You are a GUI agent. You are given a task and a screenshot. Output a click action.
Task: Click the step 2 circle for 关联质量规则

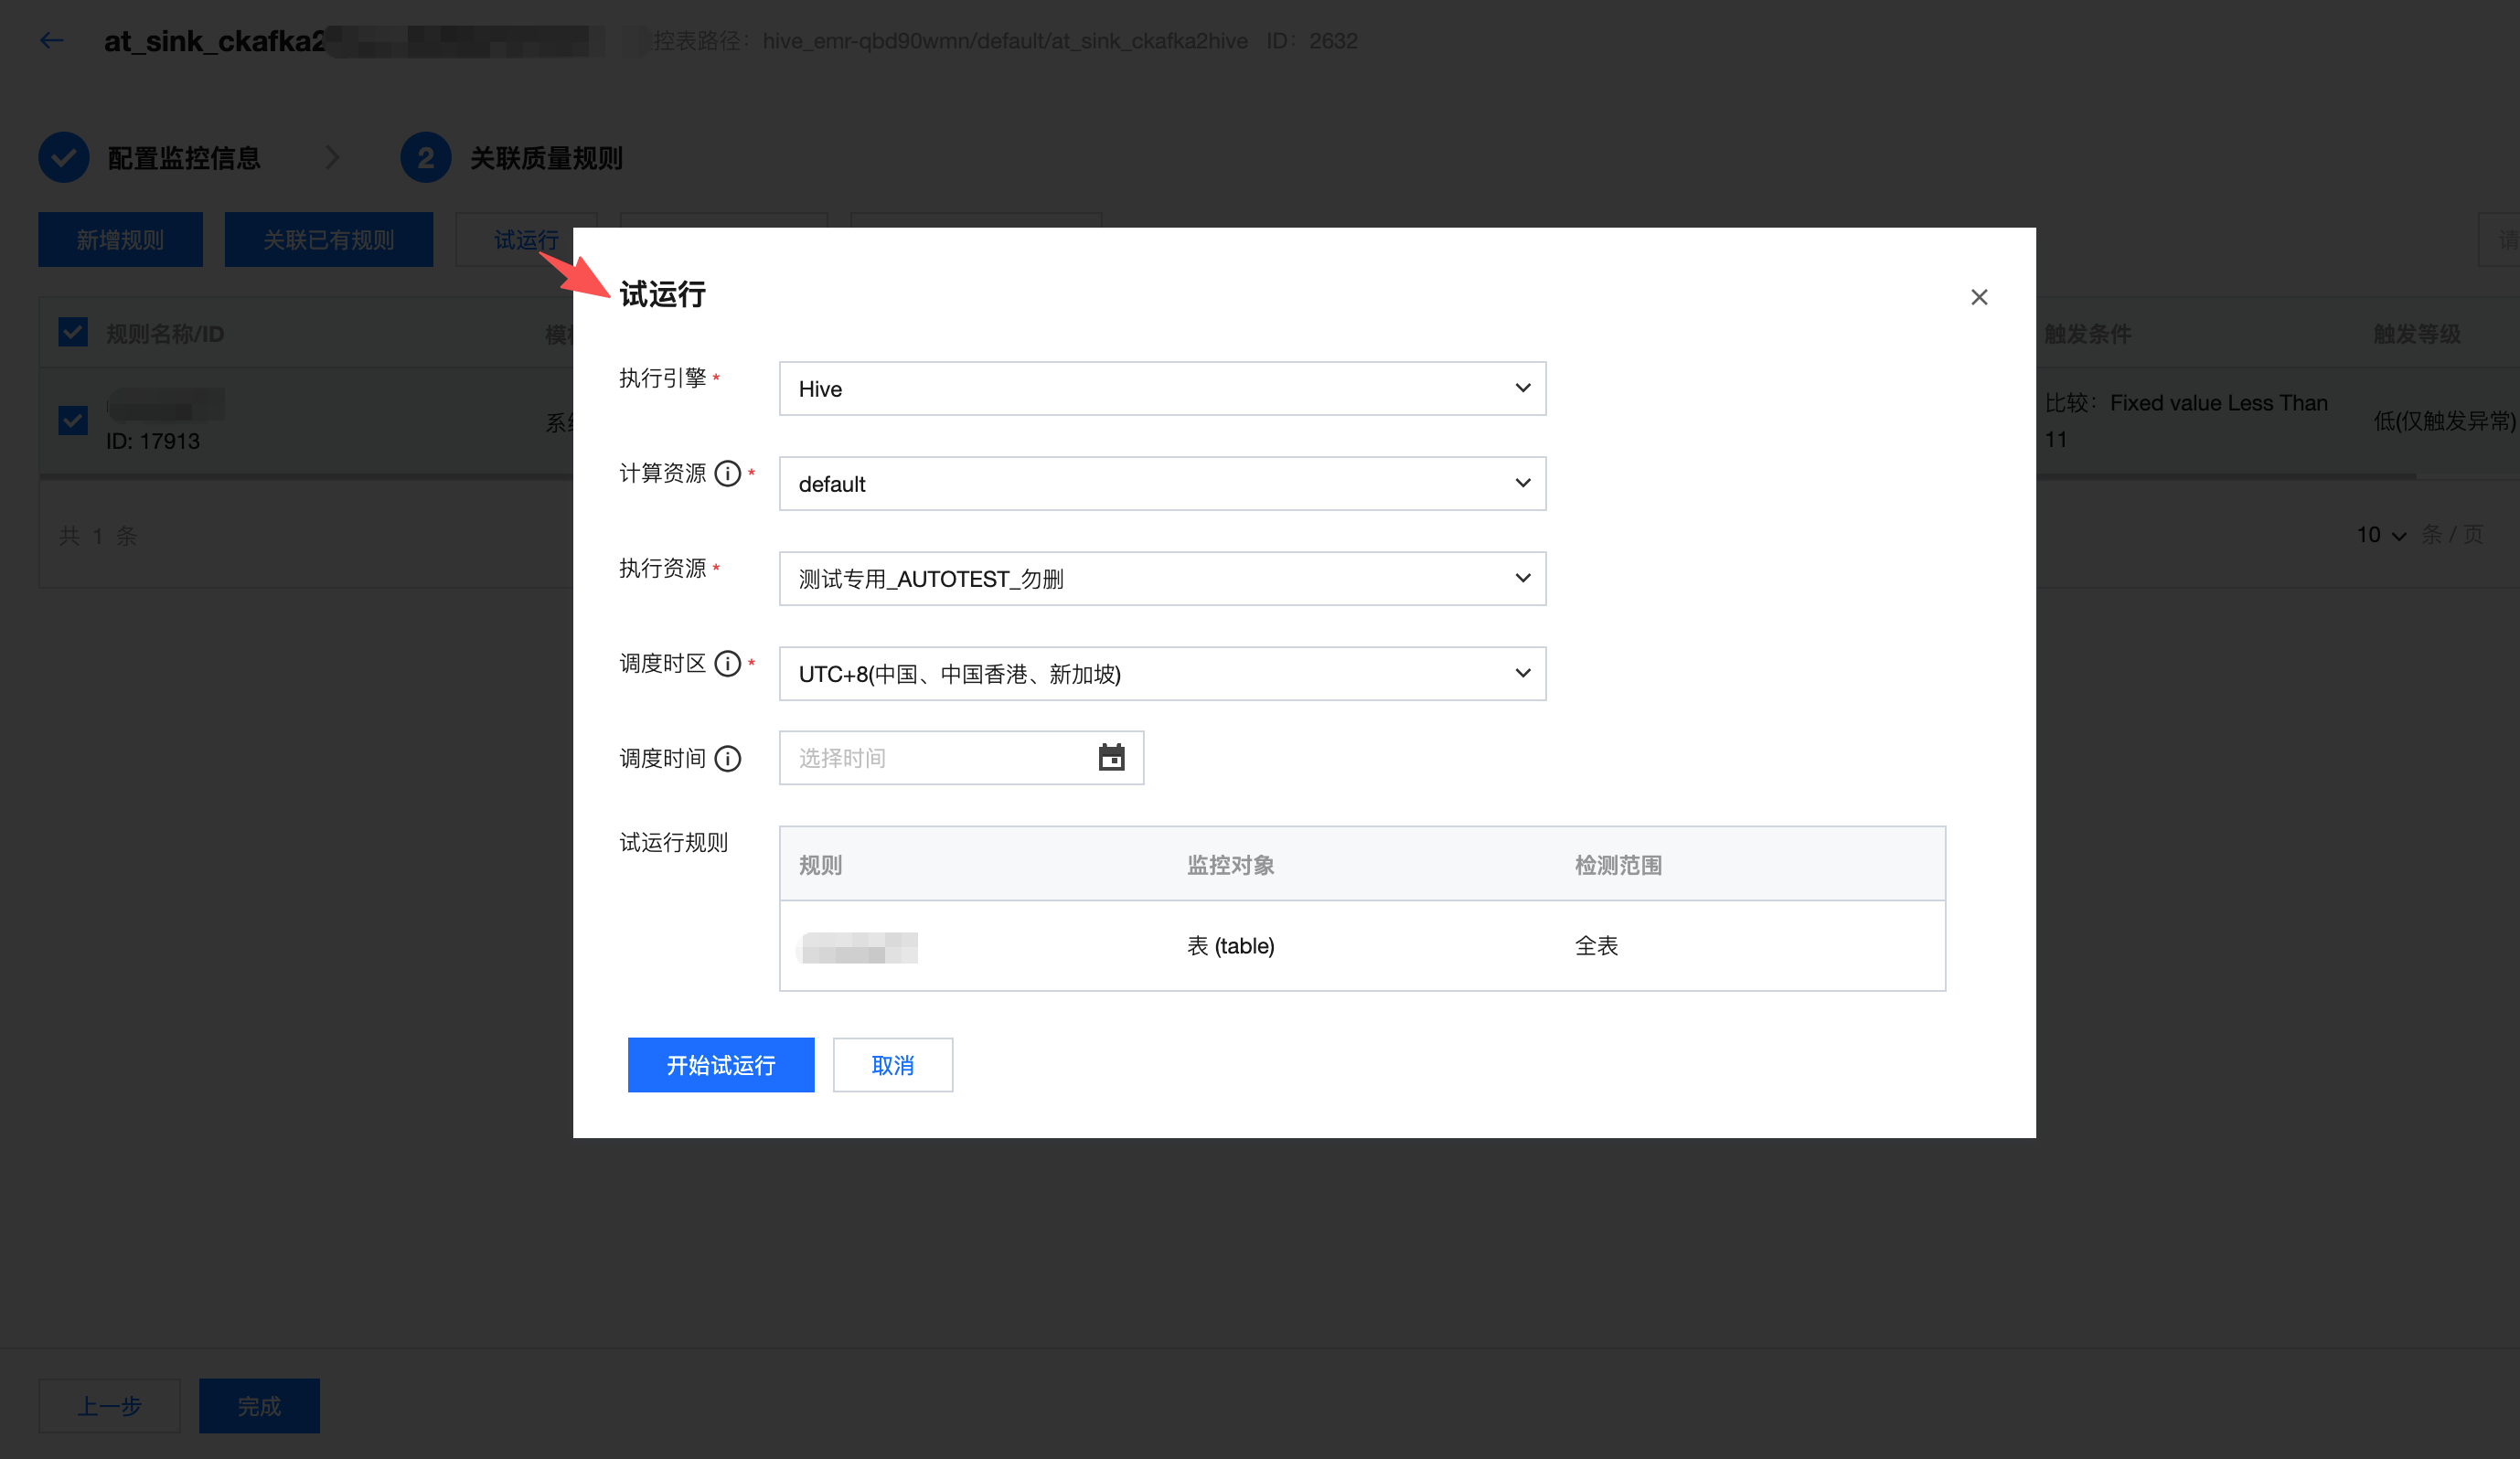(x=425, y=158)
